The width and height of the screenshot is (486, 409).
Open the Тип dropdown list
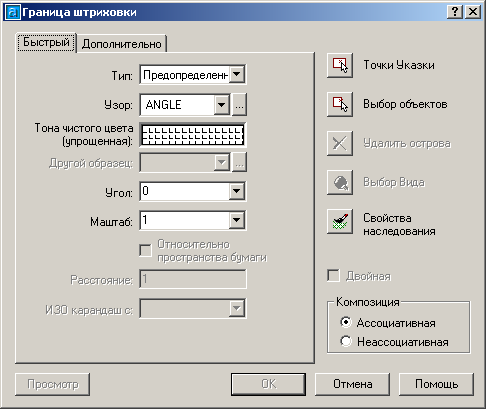237,74
